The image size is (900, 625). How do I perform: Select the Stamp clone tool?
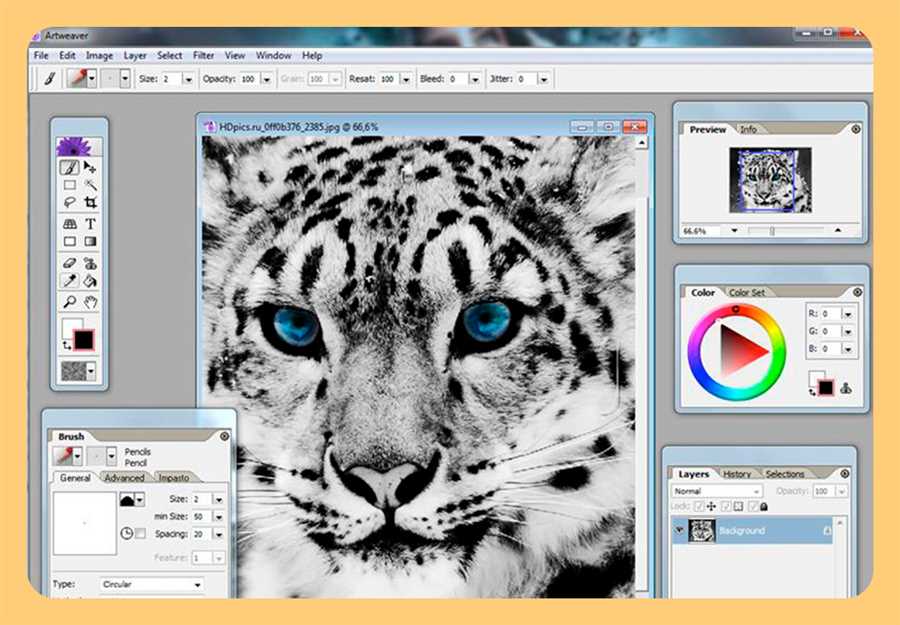click(x=90, y=263)
